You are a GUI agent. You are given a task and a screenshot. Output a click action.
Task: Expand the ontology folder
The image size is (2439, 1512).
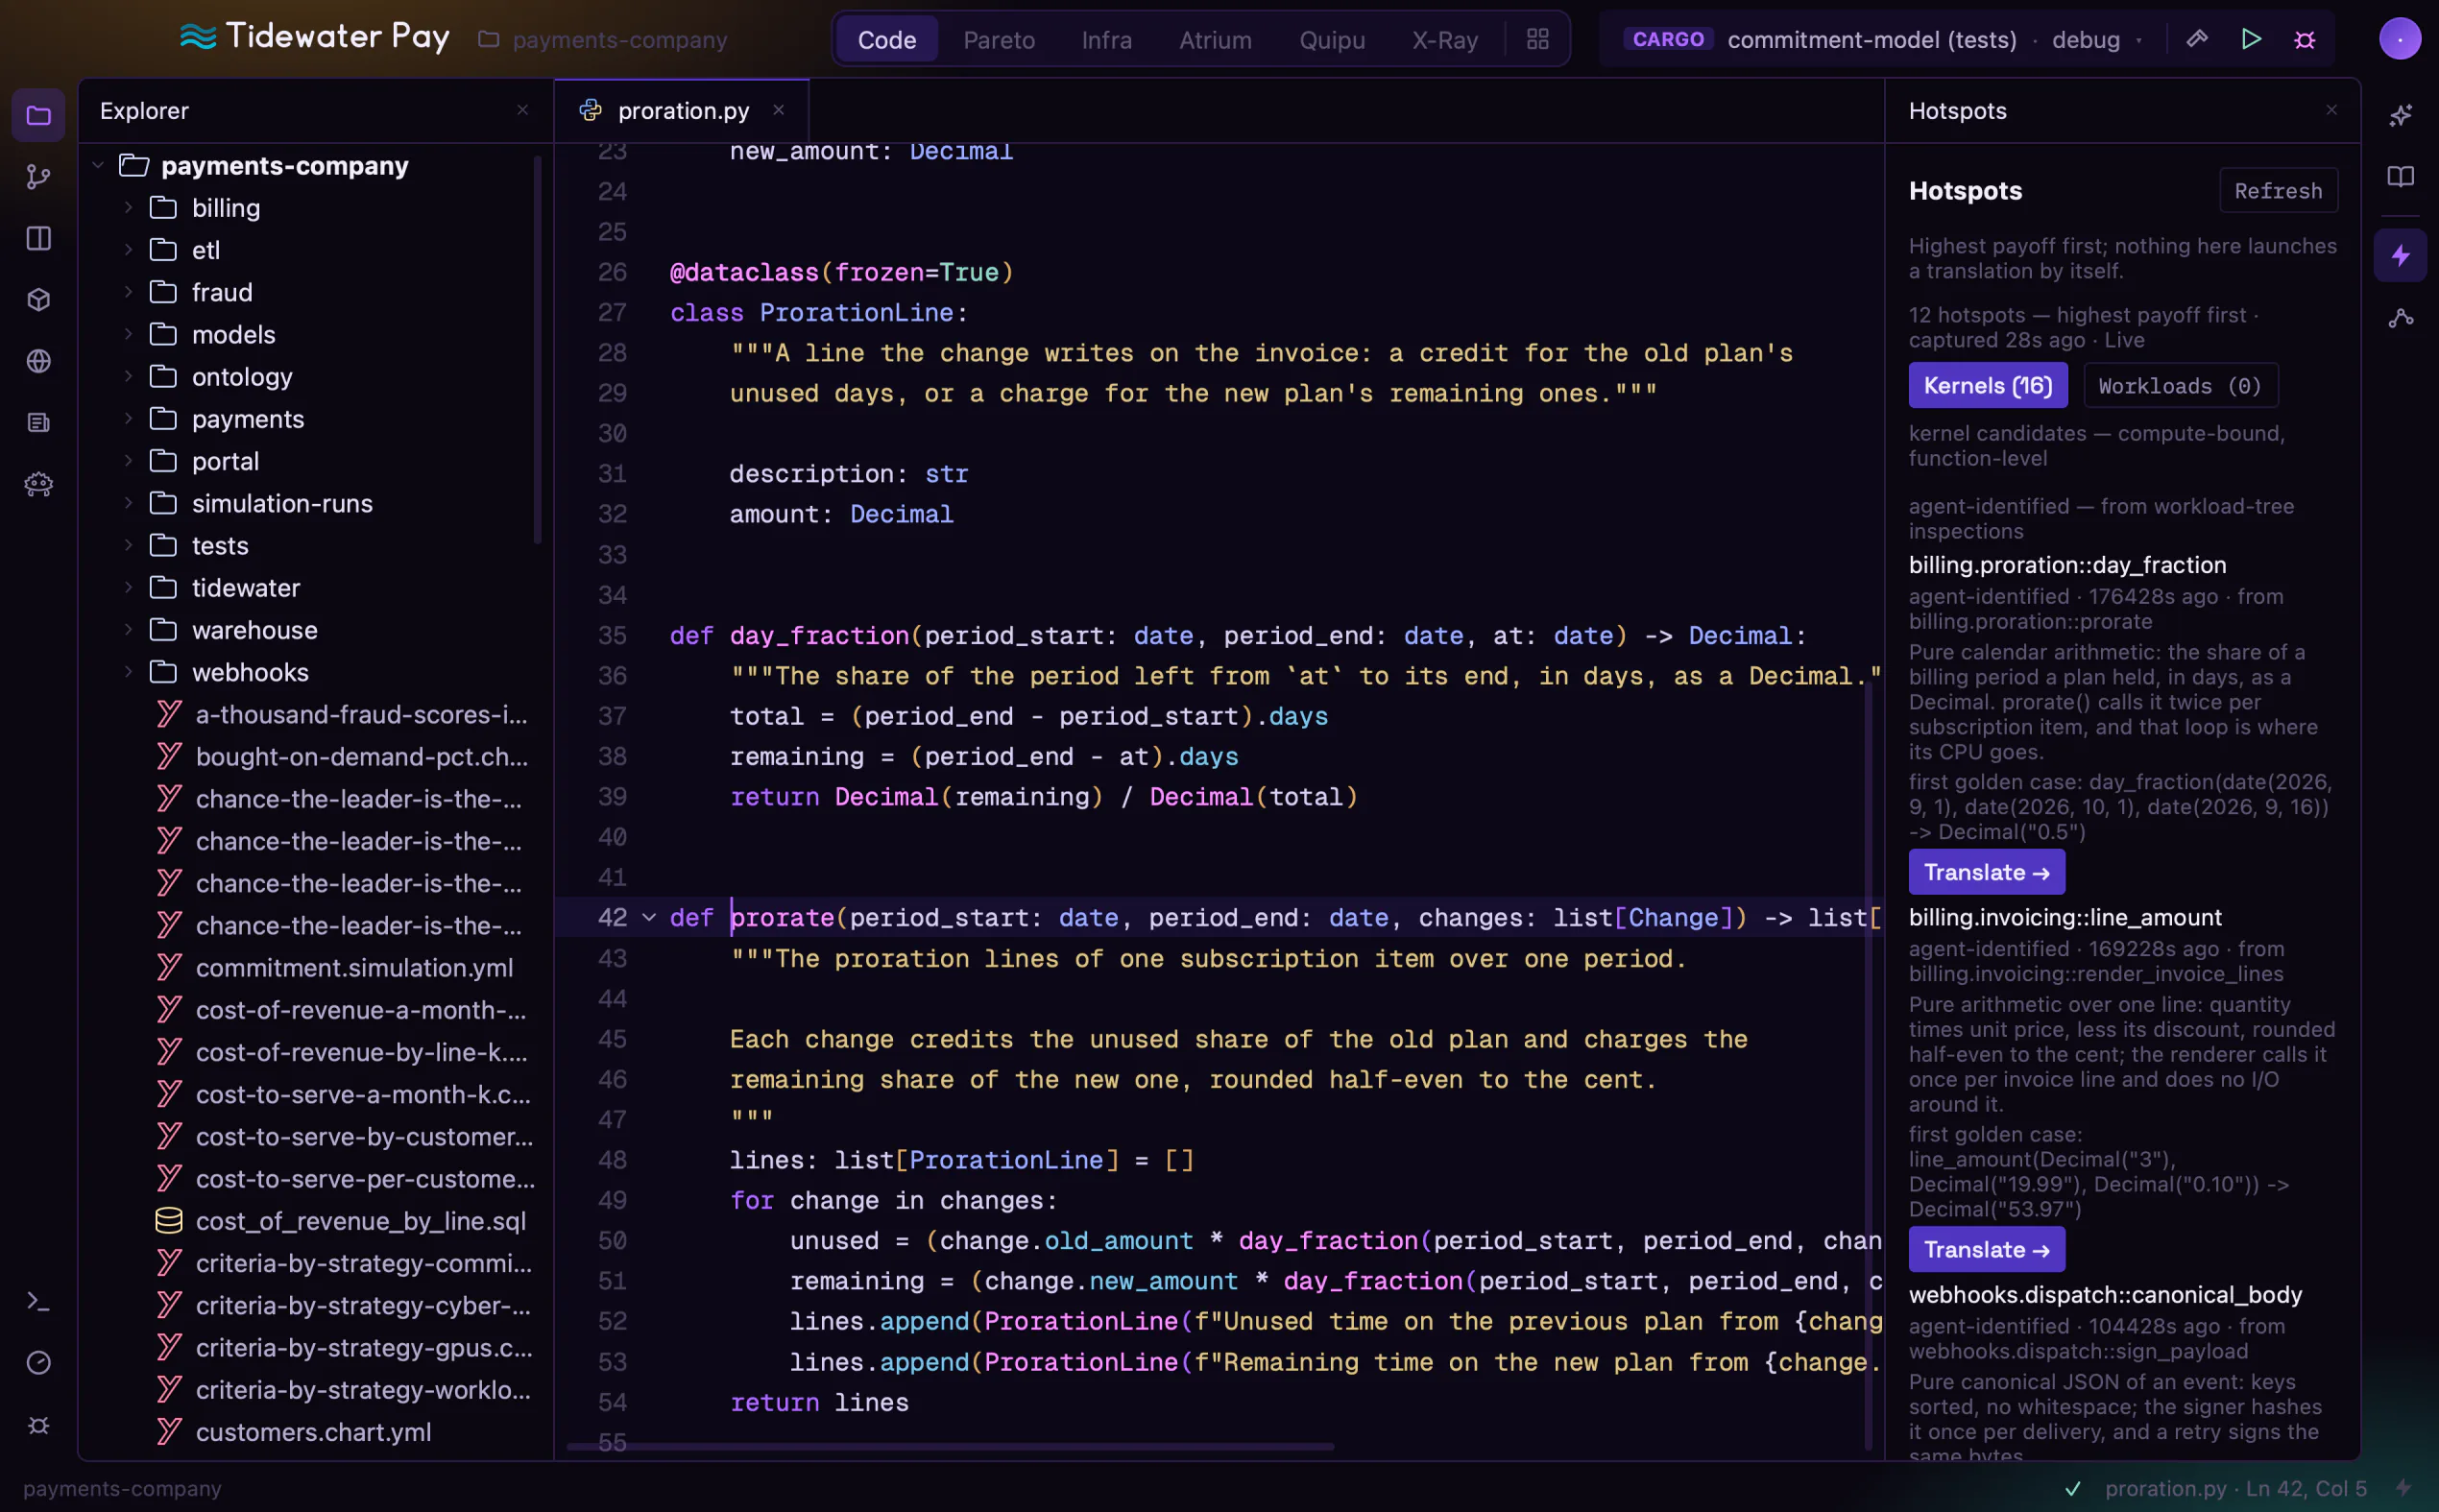(x=128, y=376)
